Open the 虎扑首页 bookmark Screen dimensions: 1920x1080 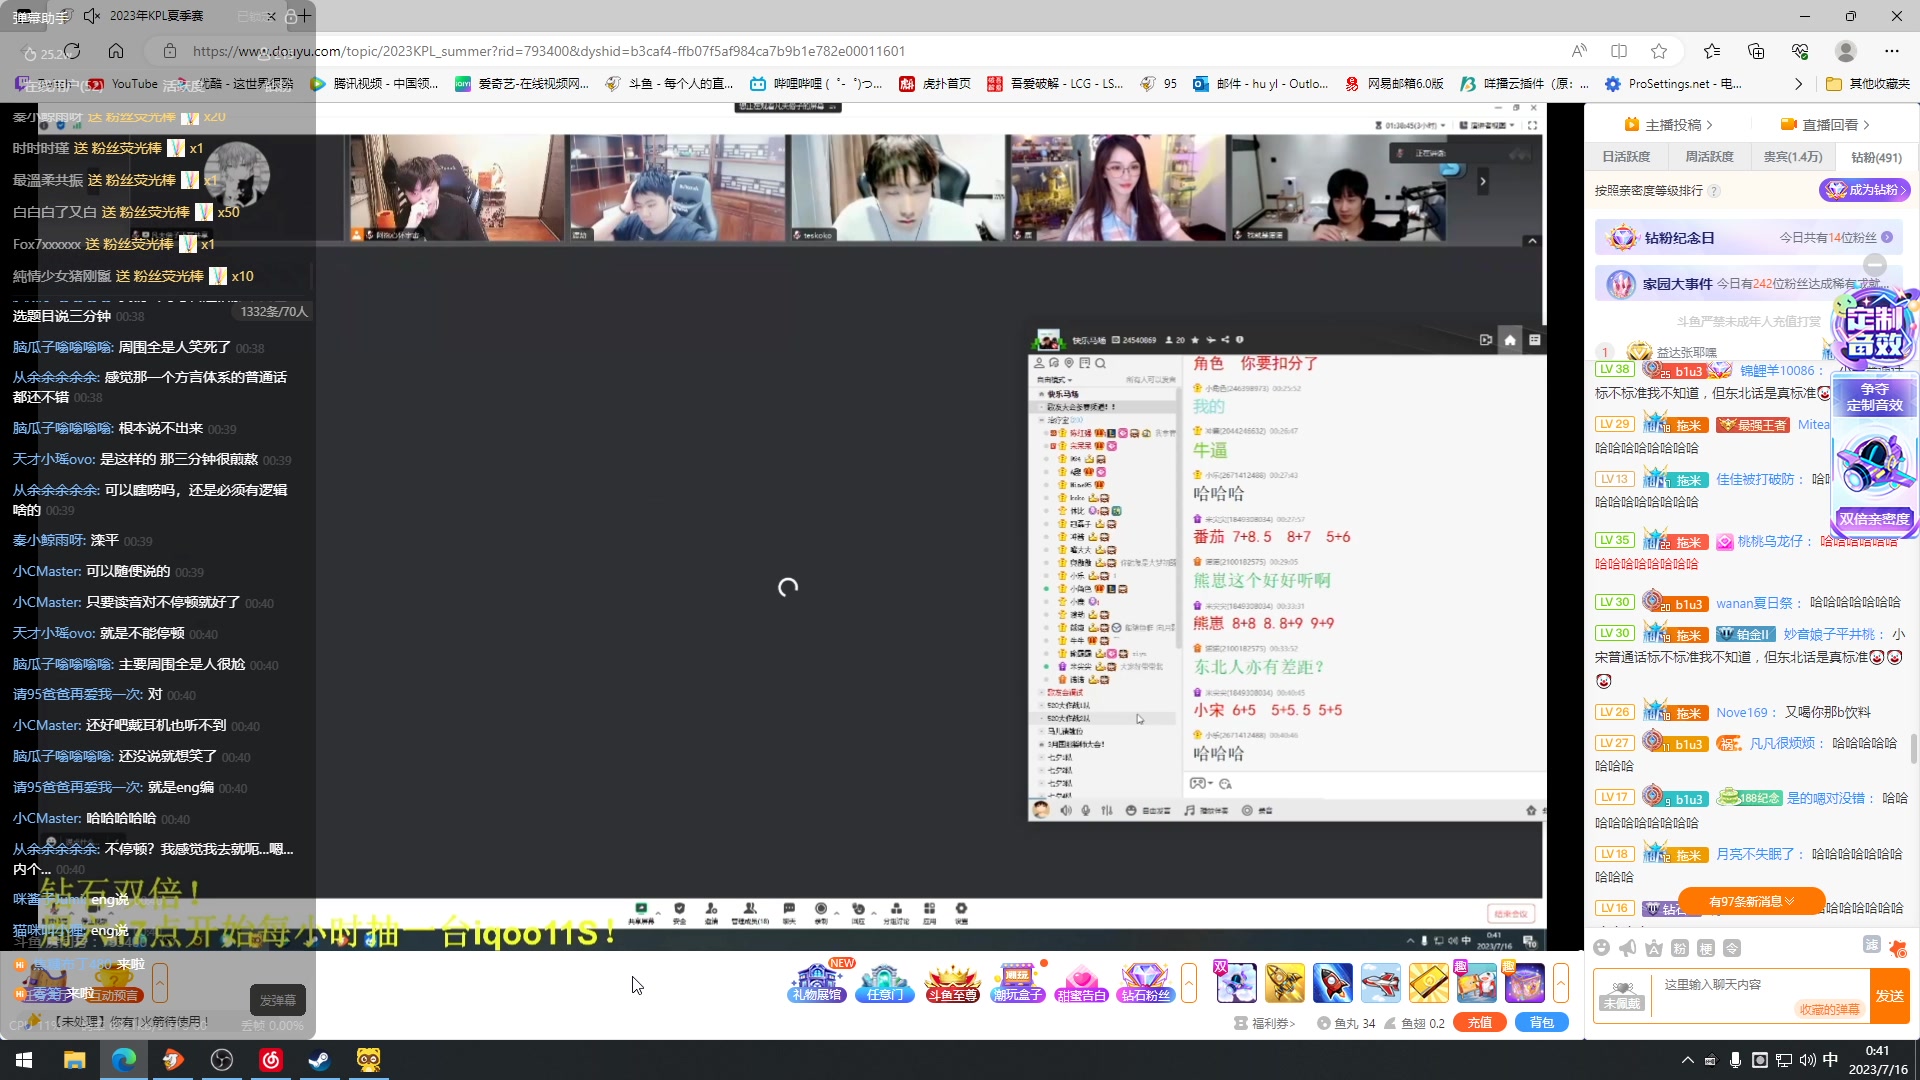tap(935, 84)
